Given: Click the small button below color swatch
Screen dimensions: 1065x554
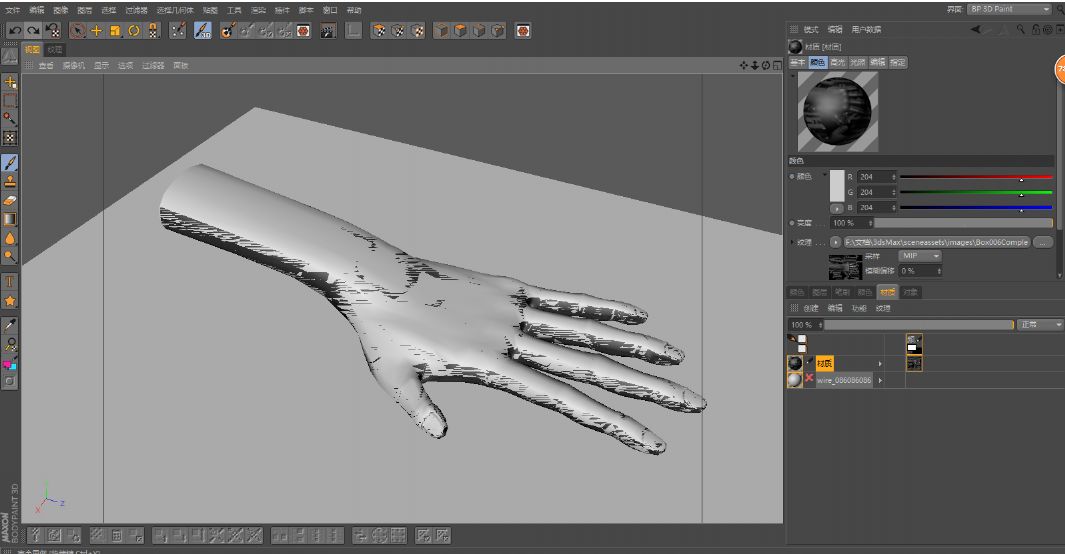Looking at the screenshot, I should [837, 208].
